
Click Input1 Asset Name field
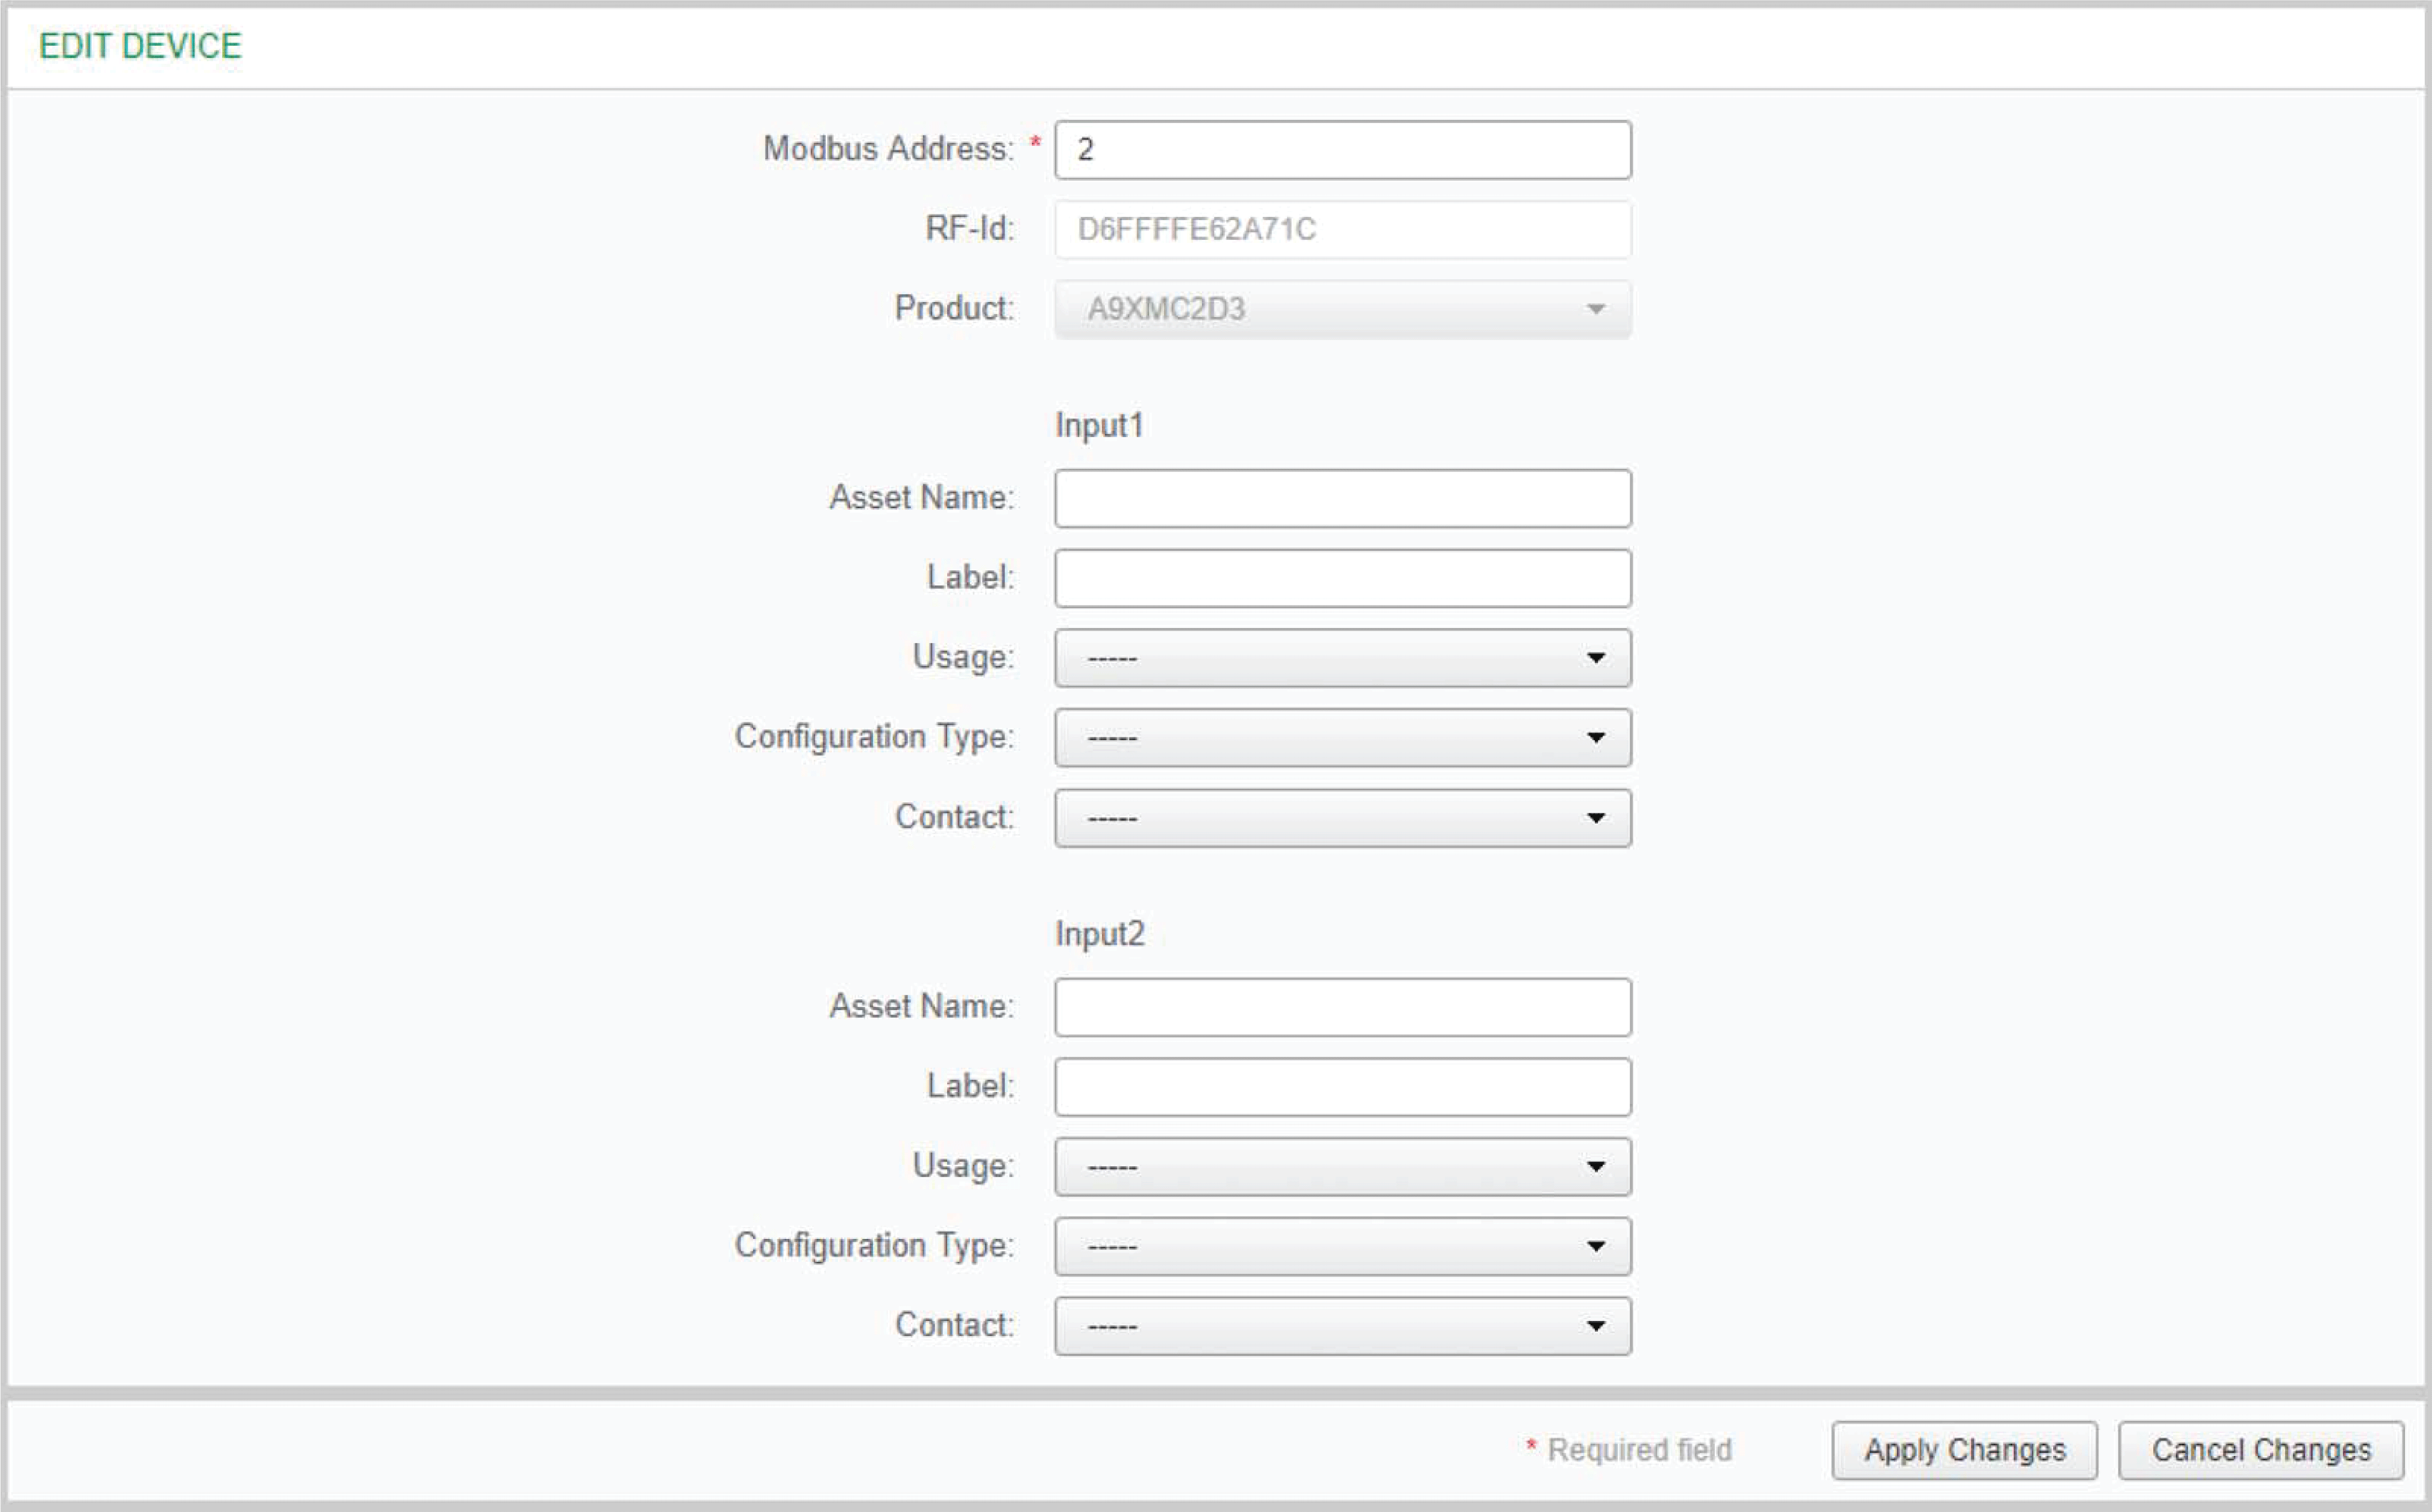pos(1342,498)
